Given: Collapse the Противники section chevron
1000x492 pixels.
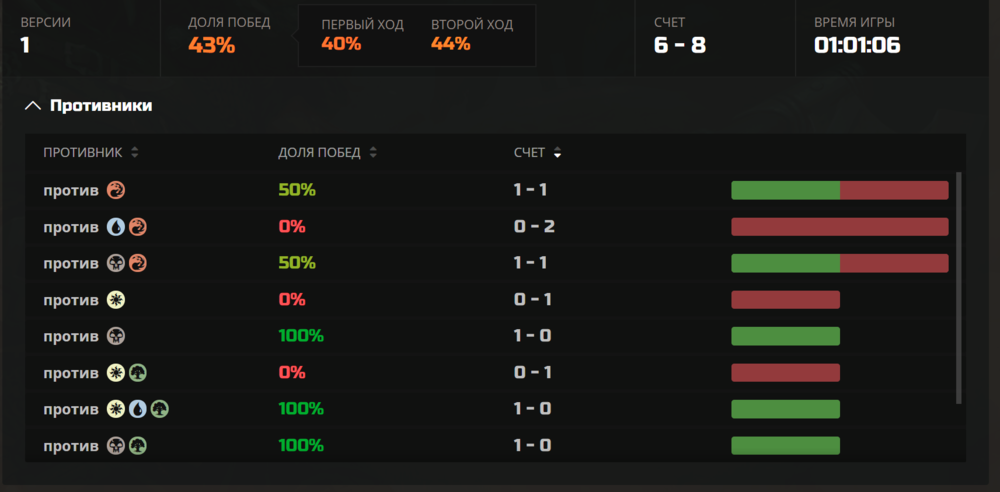Looking at the screenshot, I should [x=33, y=105].
